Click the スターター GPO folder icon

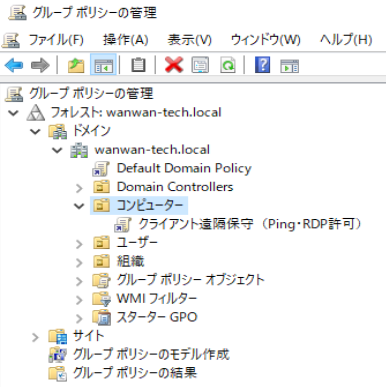101,317
